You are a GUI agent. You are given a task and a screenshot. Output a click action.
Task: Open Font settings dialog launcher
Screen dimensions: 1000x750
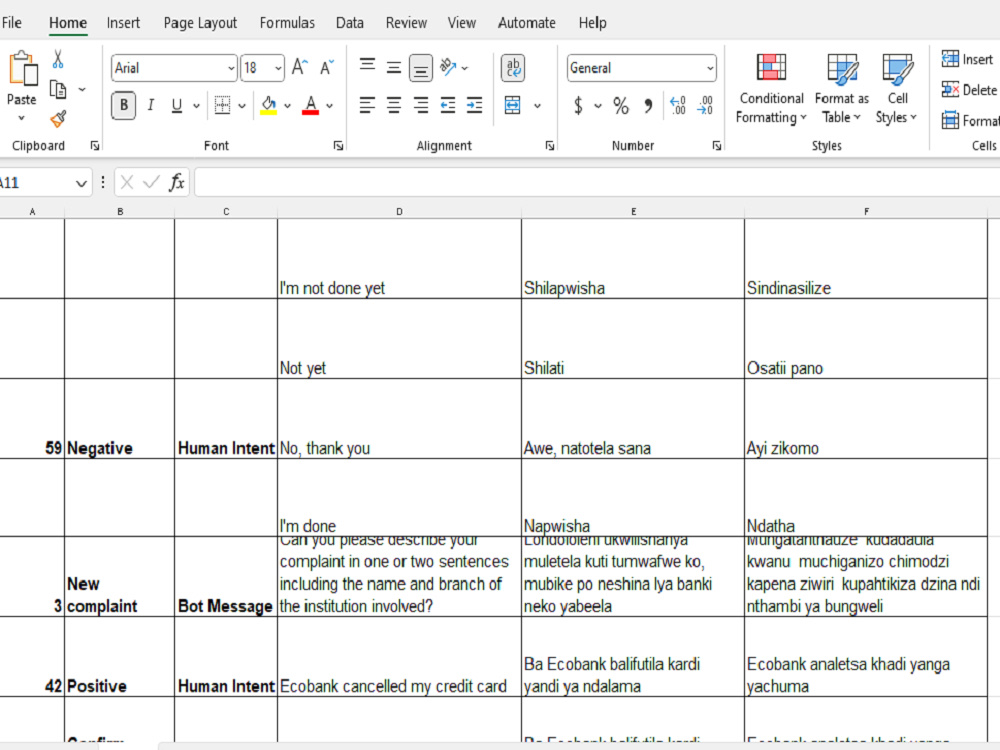(338, 146)
